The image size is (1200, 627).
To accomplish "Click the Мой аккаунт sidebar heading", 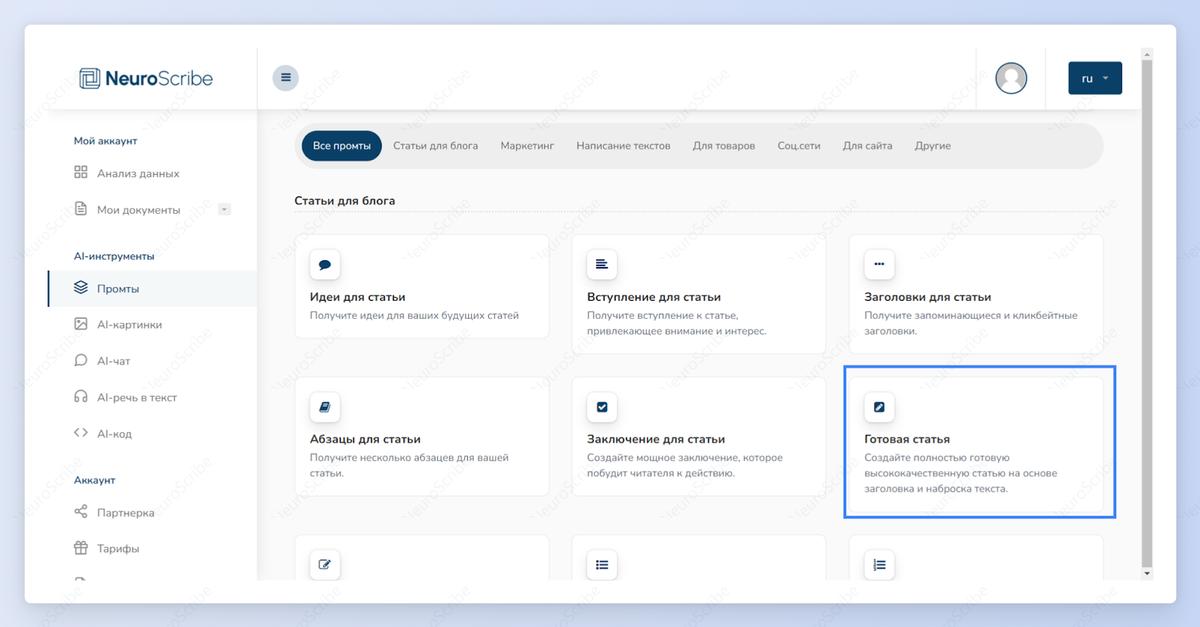I will [105, 141].
